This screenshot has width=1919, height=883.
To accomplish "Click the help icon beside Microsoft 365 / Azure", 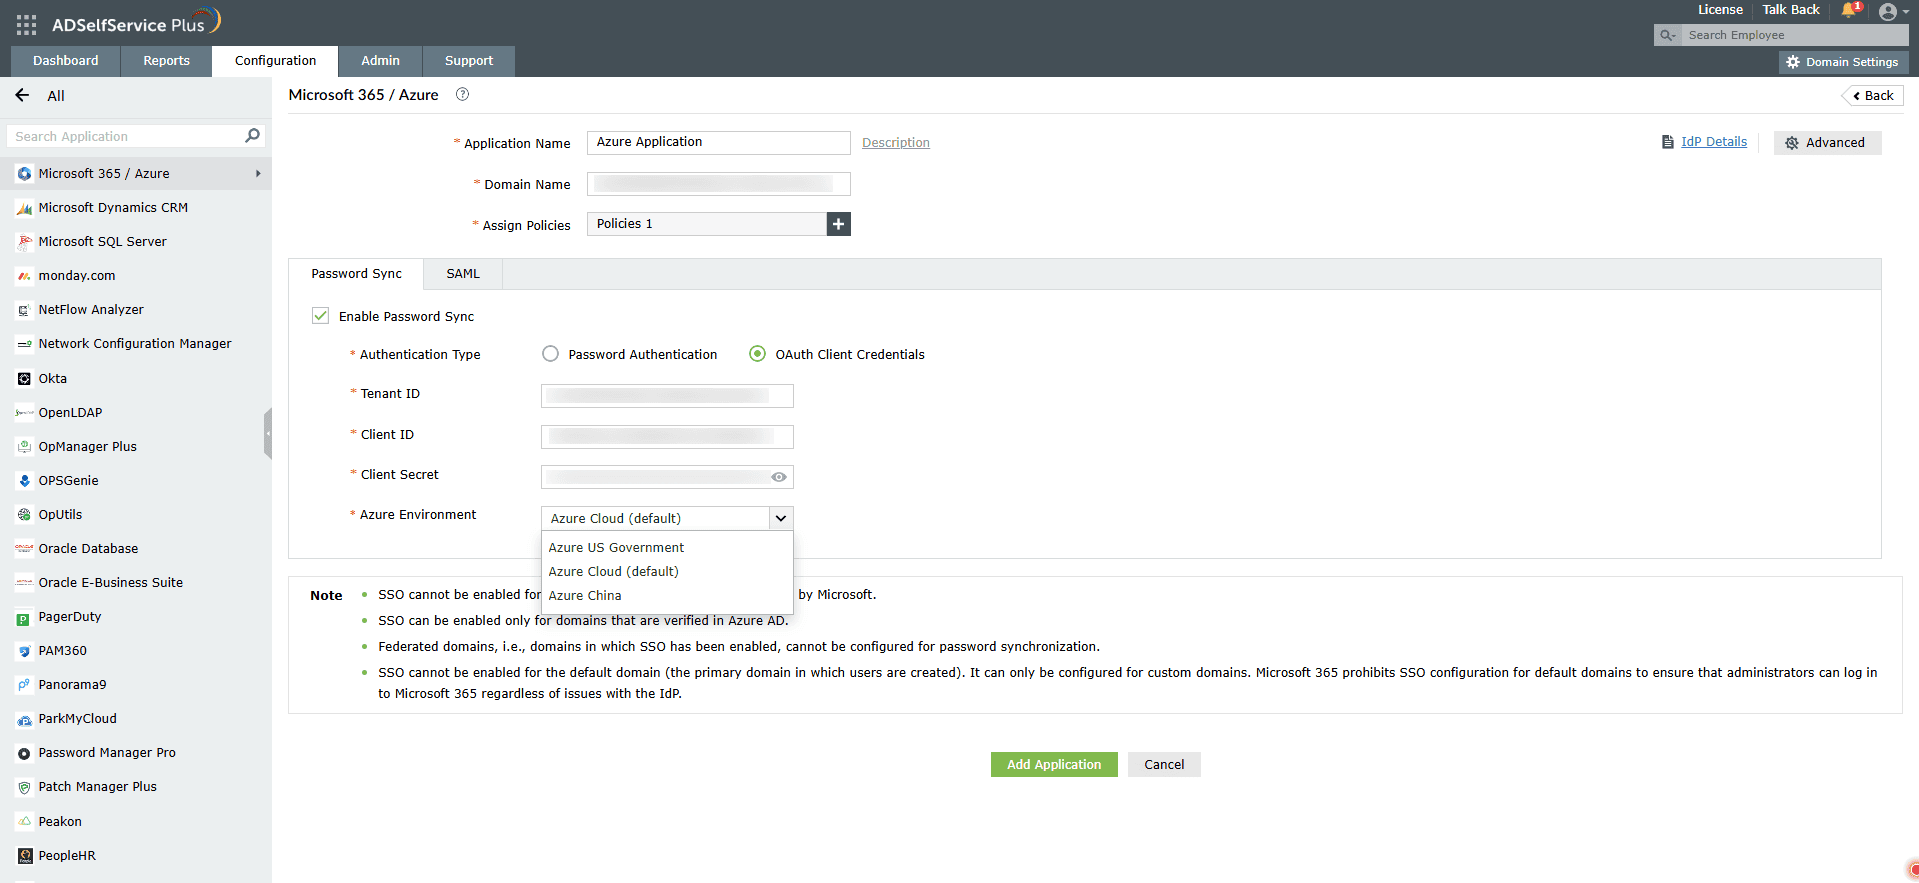I will [x=462, y=95].
